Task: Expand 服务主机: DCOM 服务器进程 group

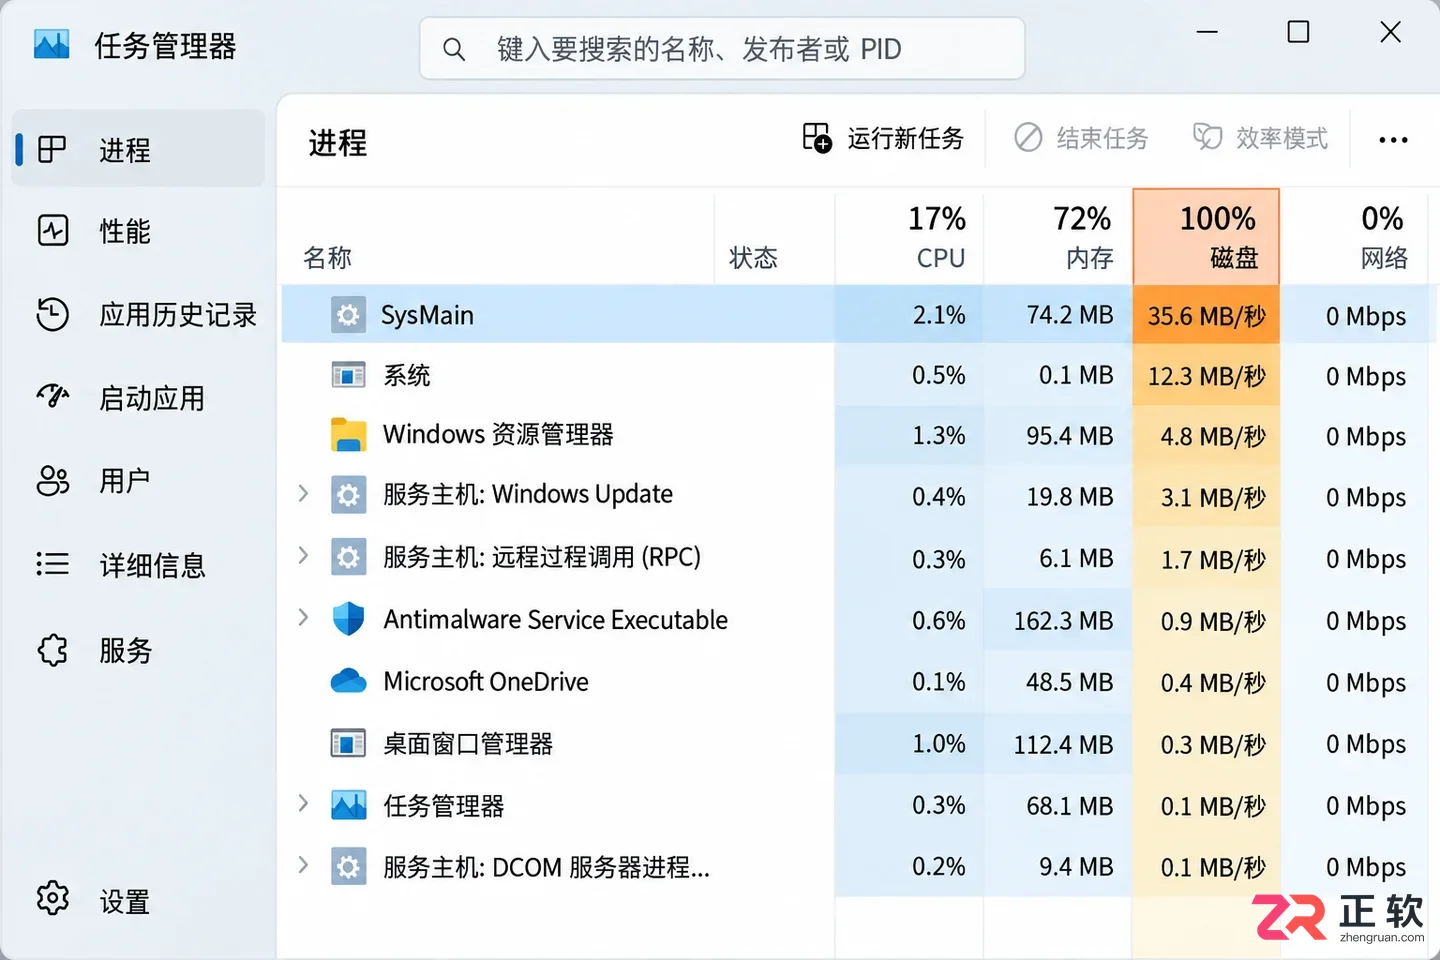Action: click(x=303, y=865)
